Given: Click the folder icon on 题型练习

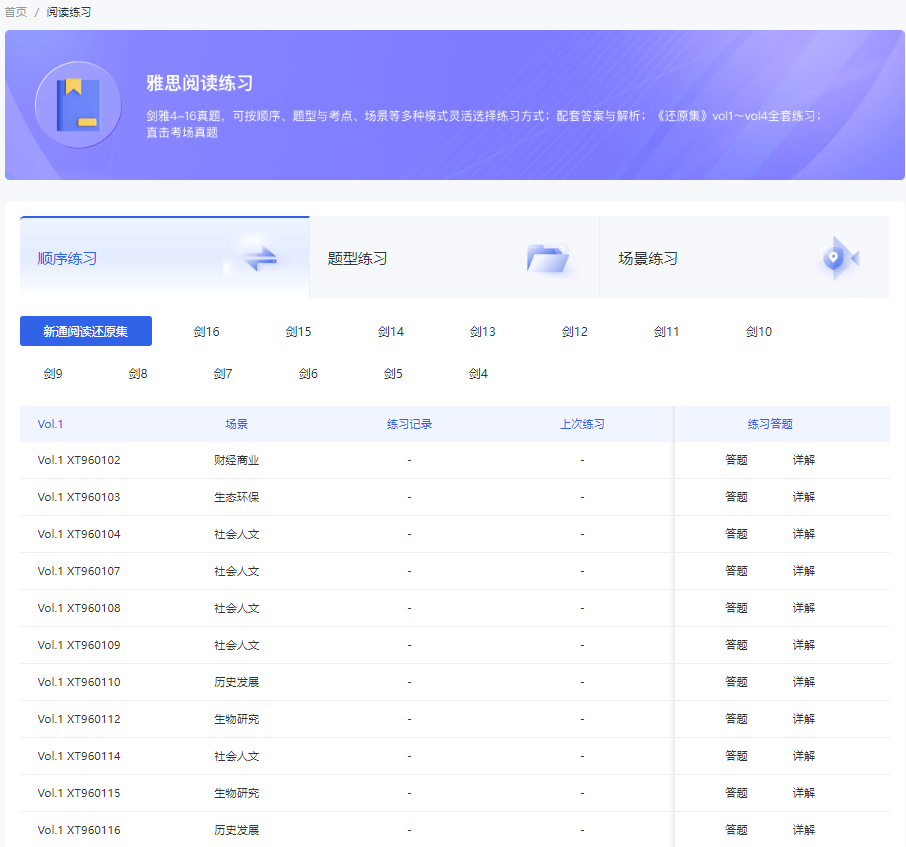Looking at the screenshot, I should tap(548, 258).
